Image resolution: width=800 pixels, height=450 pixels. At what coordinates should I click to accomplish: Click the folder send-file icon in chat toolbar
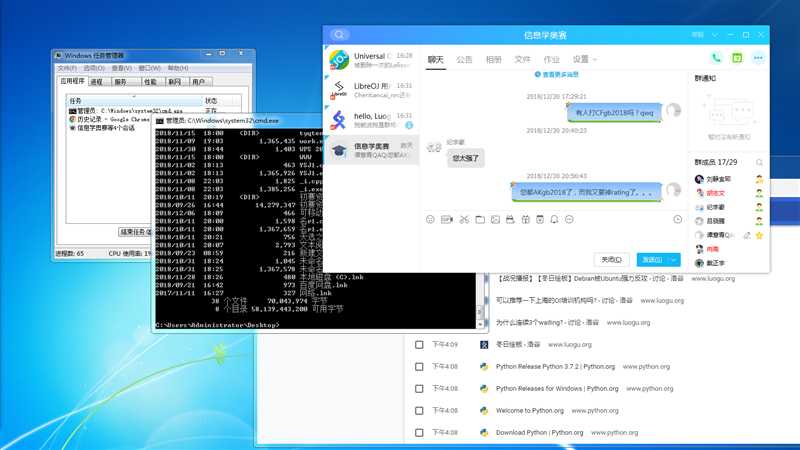[480, 219]
